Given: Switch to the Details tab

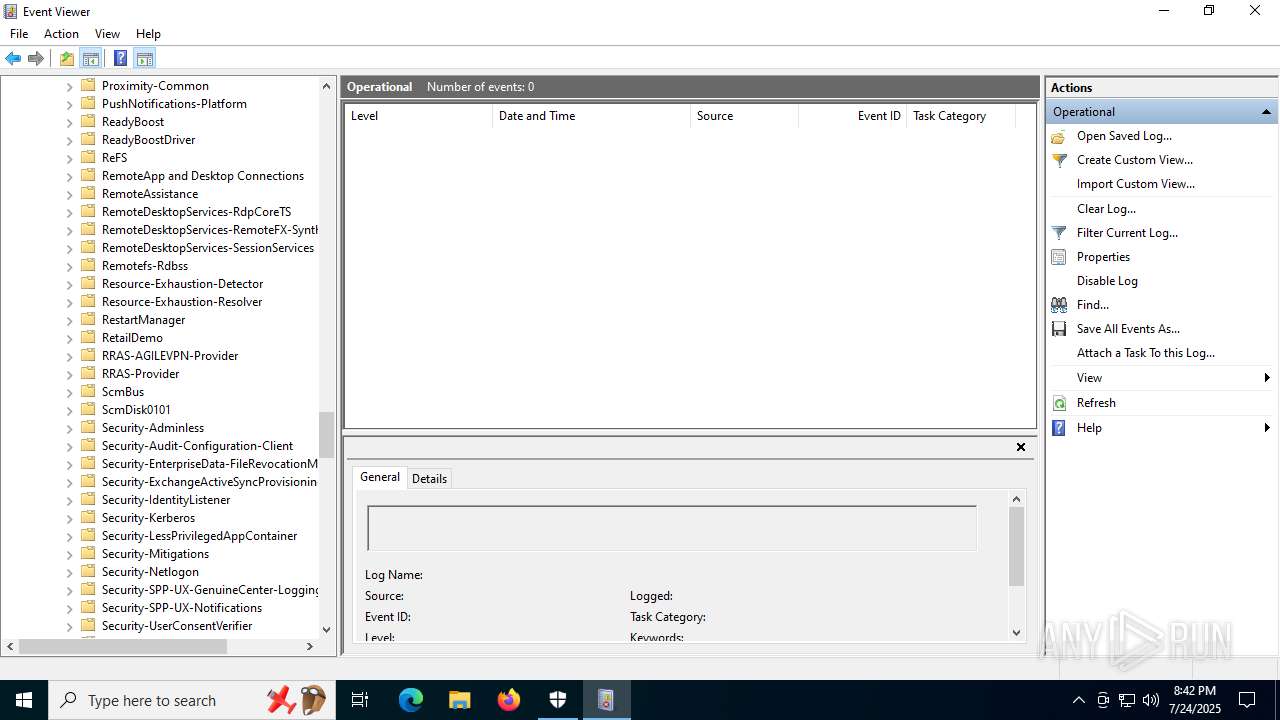Looking at the screenshot, I should 430,479.
